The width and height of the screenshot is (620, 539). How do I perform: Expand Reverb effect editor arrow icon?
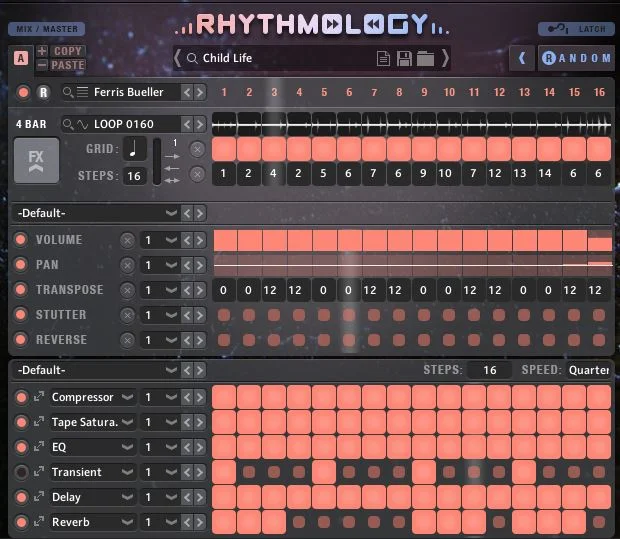39,522
